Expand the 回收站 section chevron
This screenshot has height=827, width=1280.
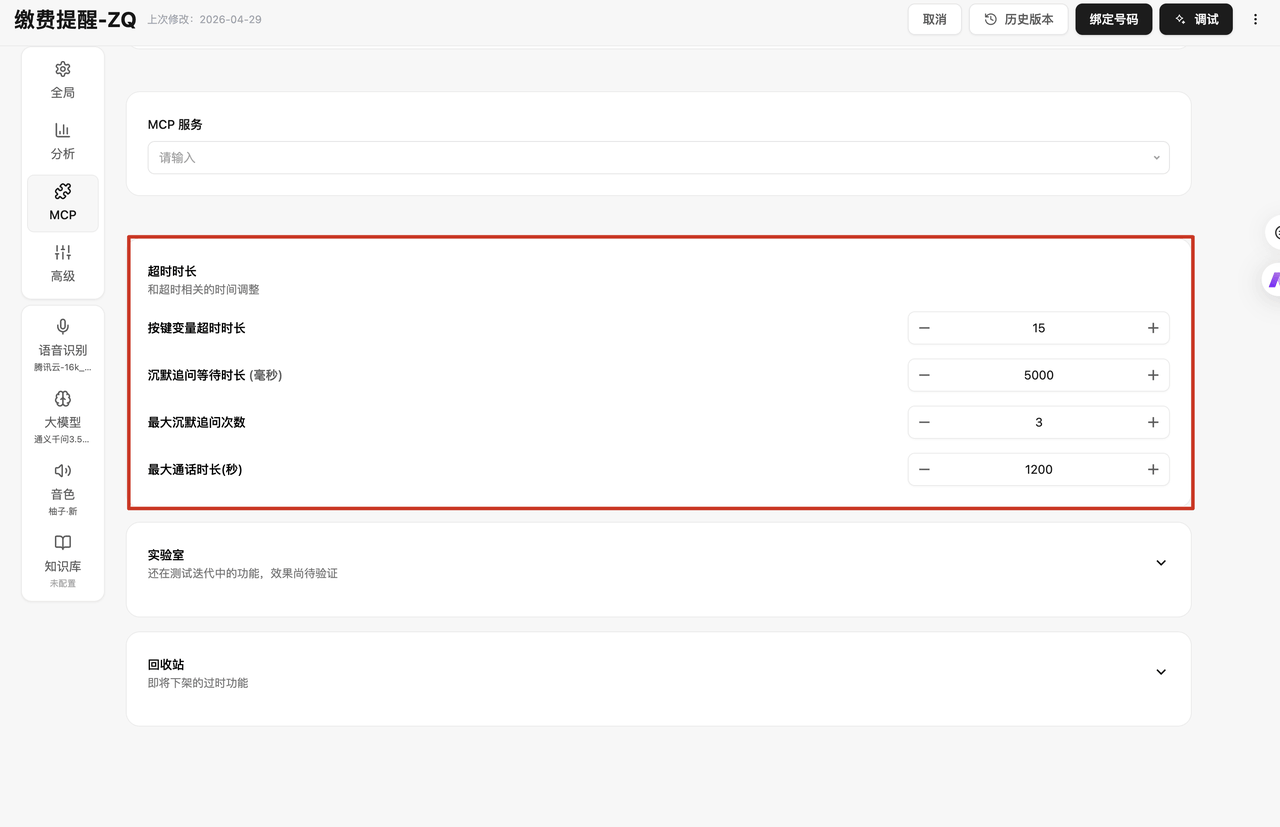[x=1161, y=672]
